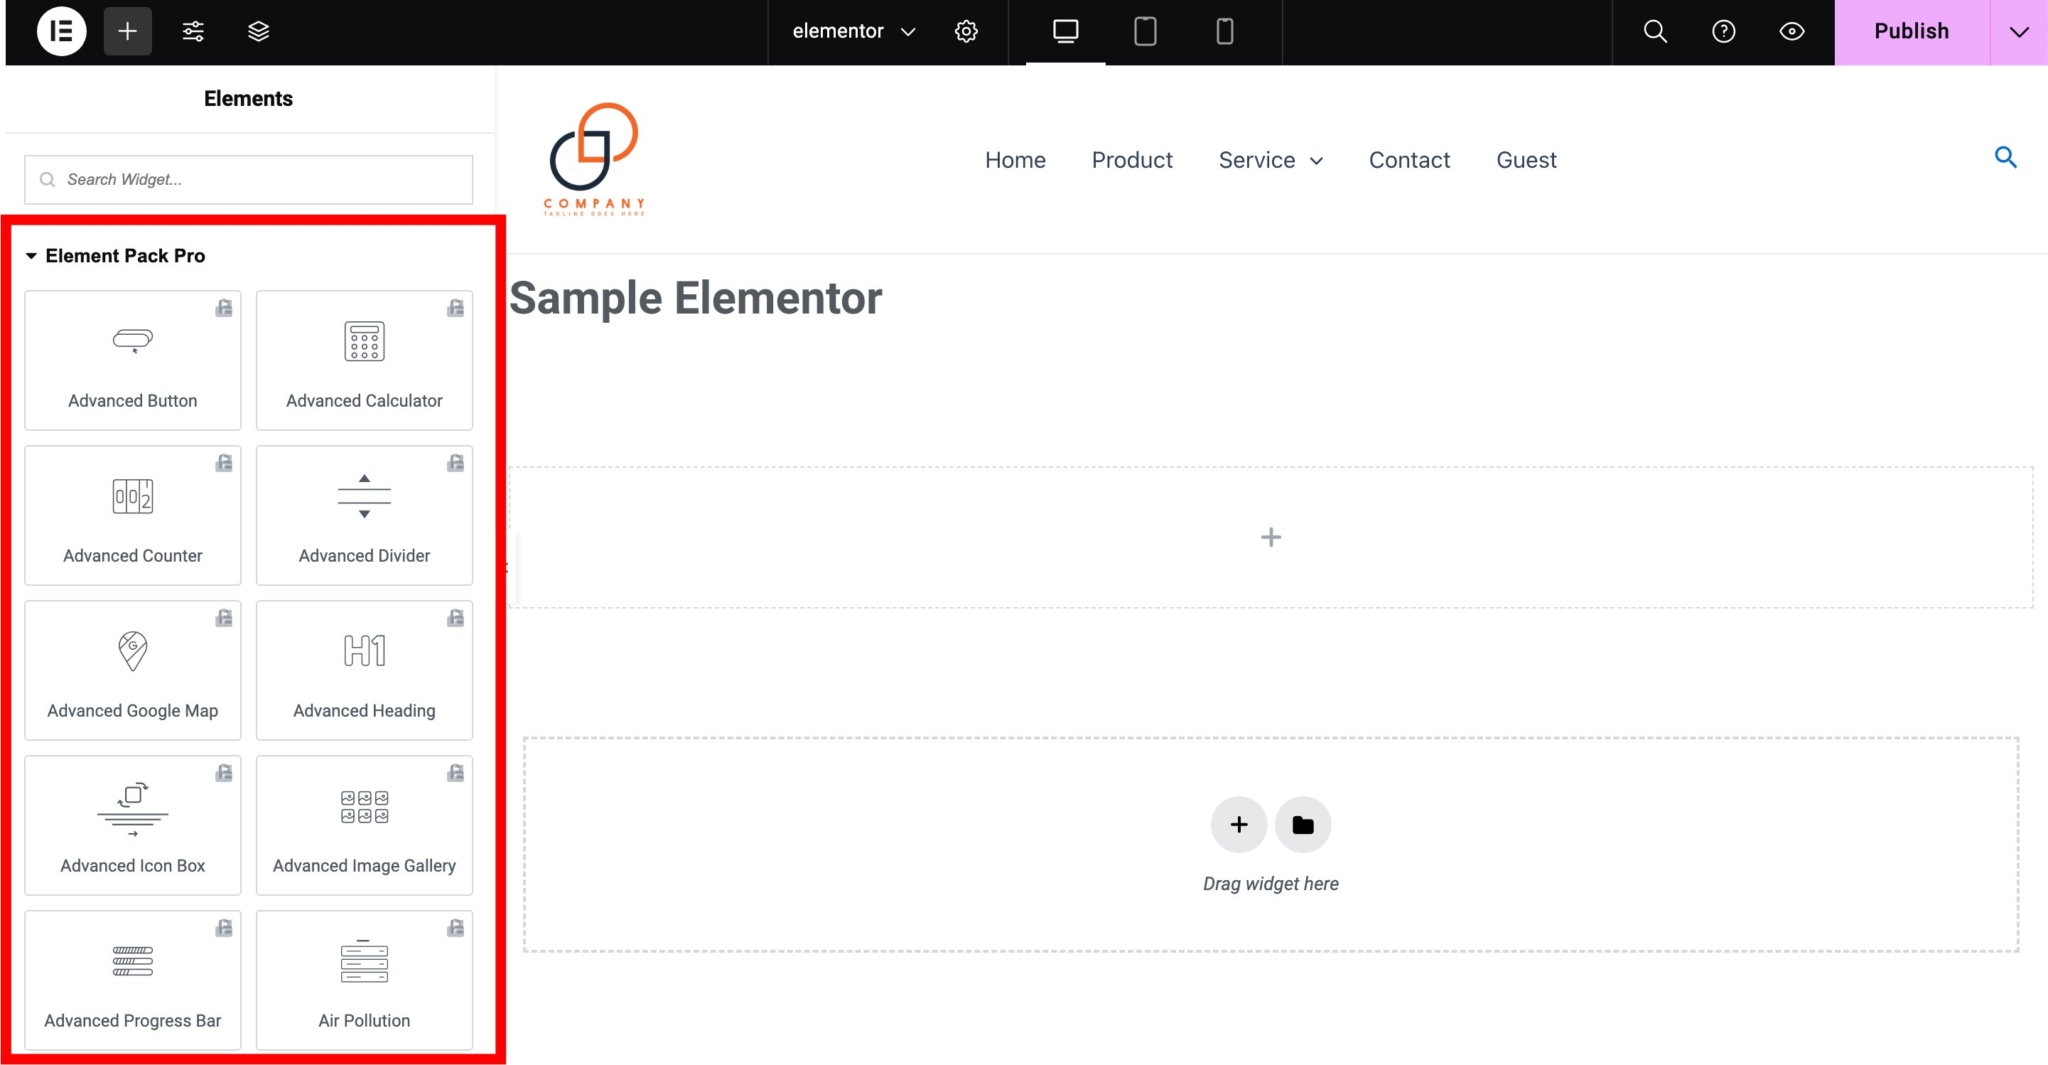This screenshot has width=2048, height=1065.
Task: Select the Advanced Divider widget
Action: 364,515
